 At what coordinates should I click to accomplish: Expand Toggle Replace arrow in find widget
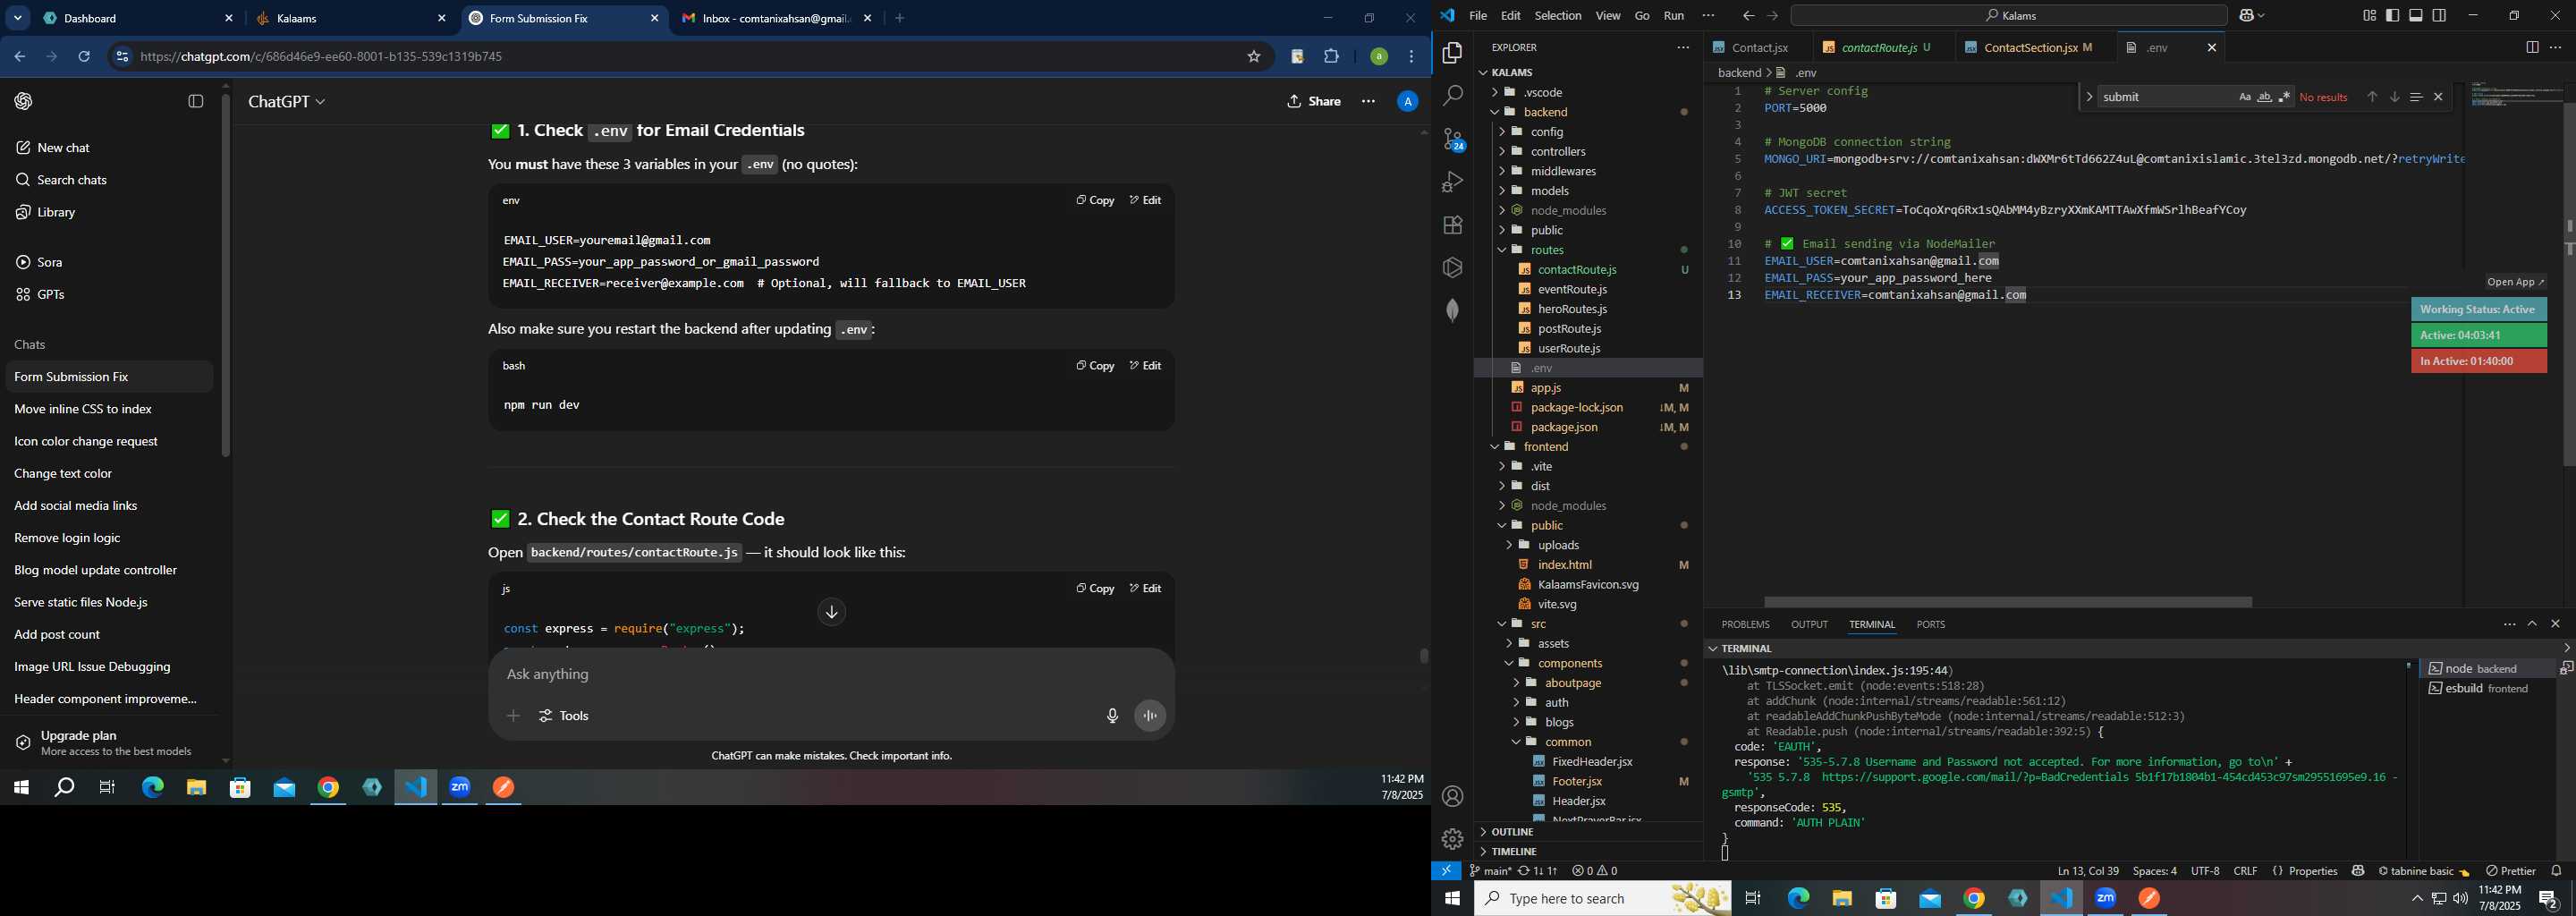2089,97
